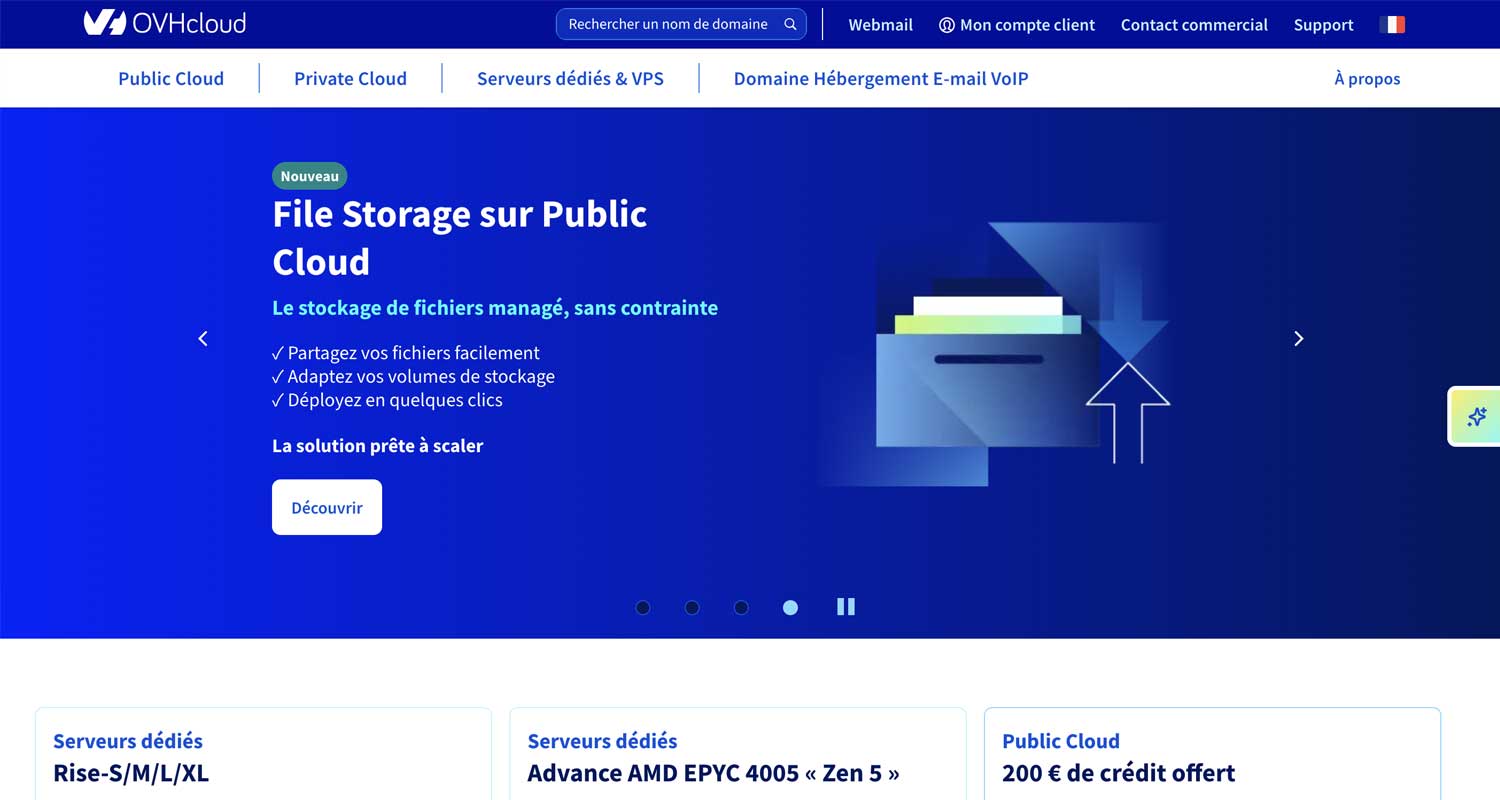Click the OVHcloud logo
The height and width of the screenshot is (800, 1500).
pos(164,23)
